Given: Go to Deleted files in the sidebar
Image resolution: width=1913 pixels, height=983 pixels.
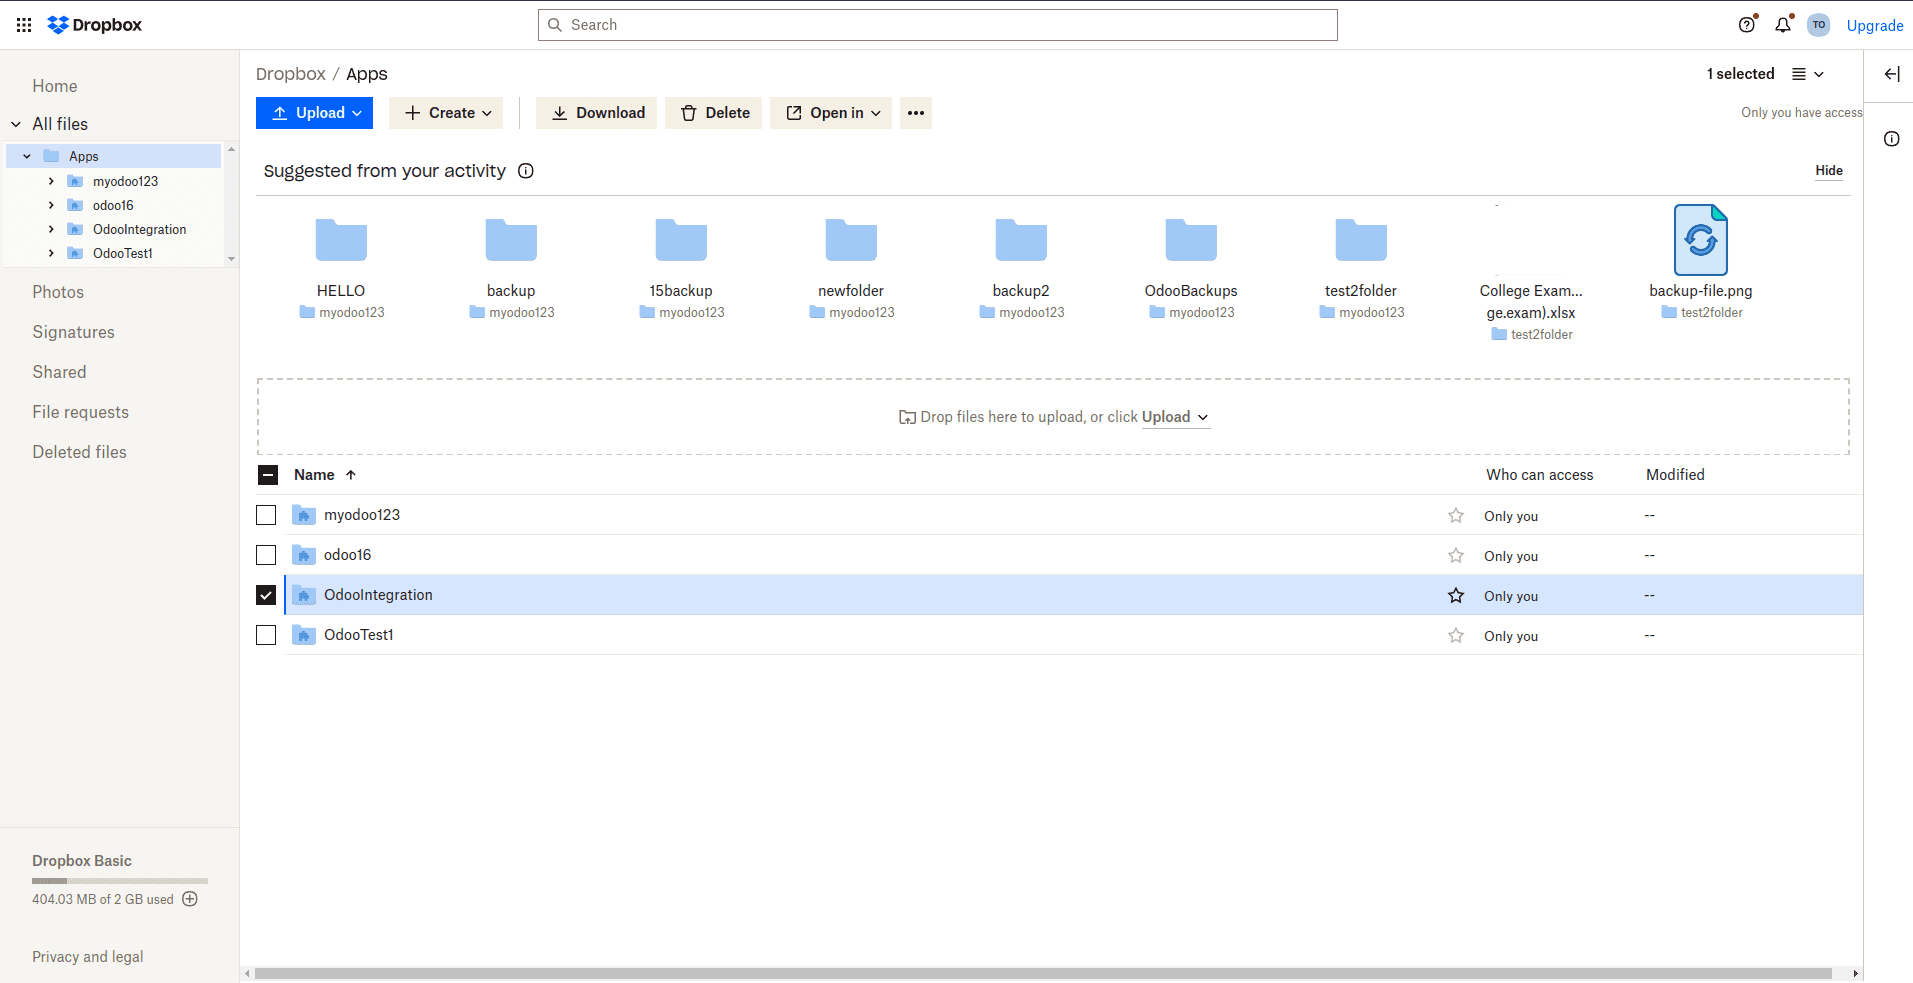Looking at the screenshot, I should pos(79,451).
